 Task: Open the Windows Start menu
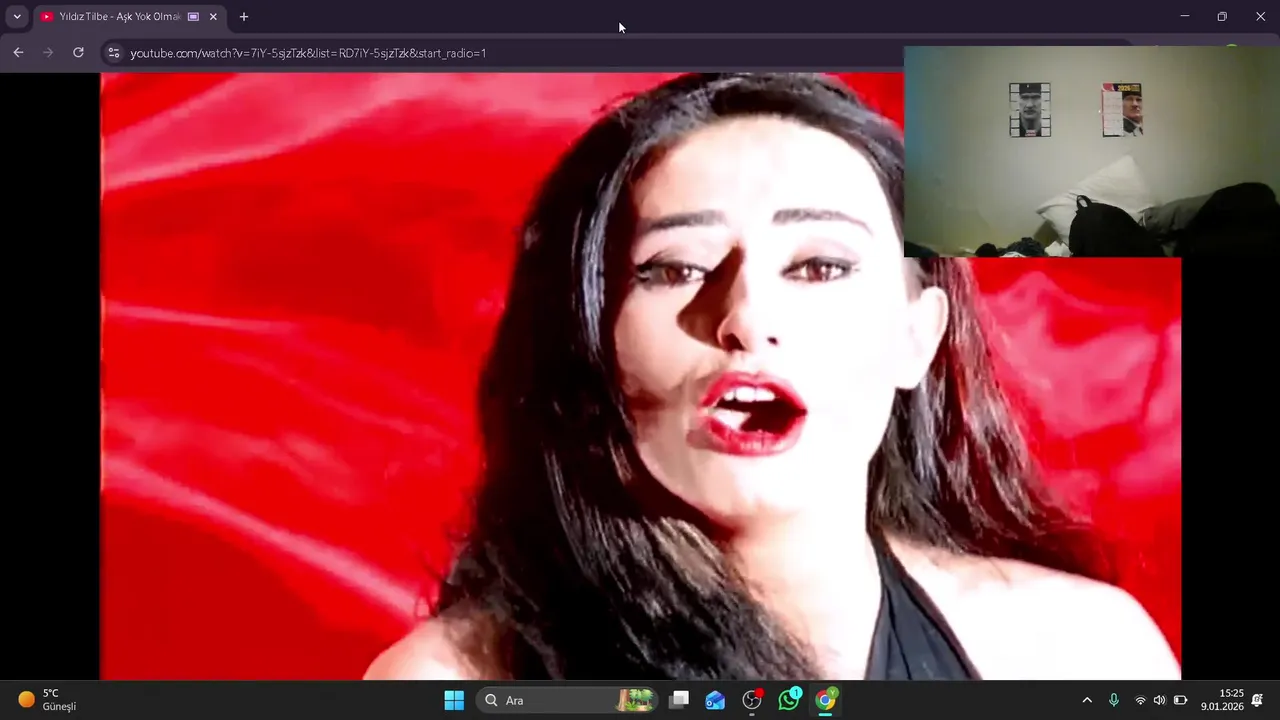pyautogui.click(x=454, y=700)
